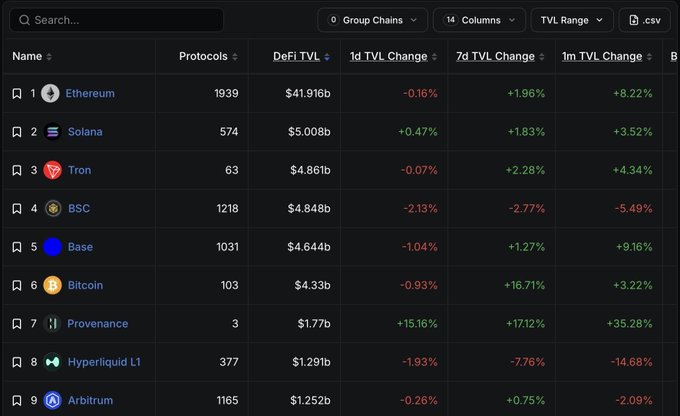
Task: Bookmark the Solana row
Action: [17, 132]
